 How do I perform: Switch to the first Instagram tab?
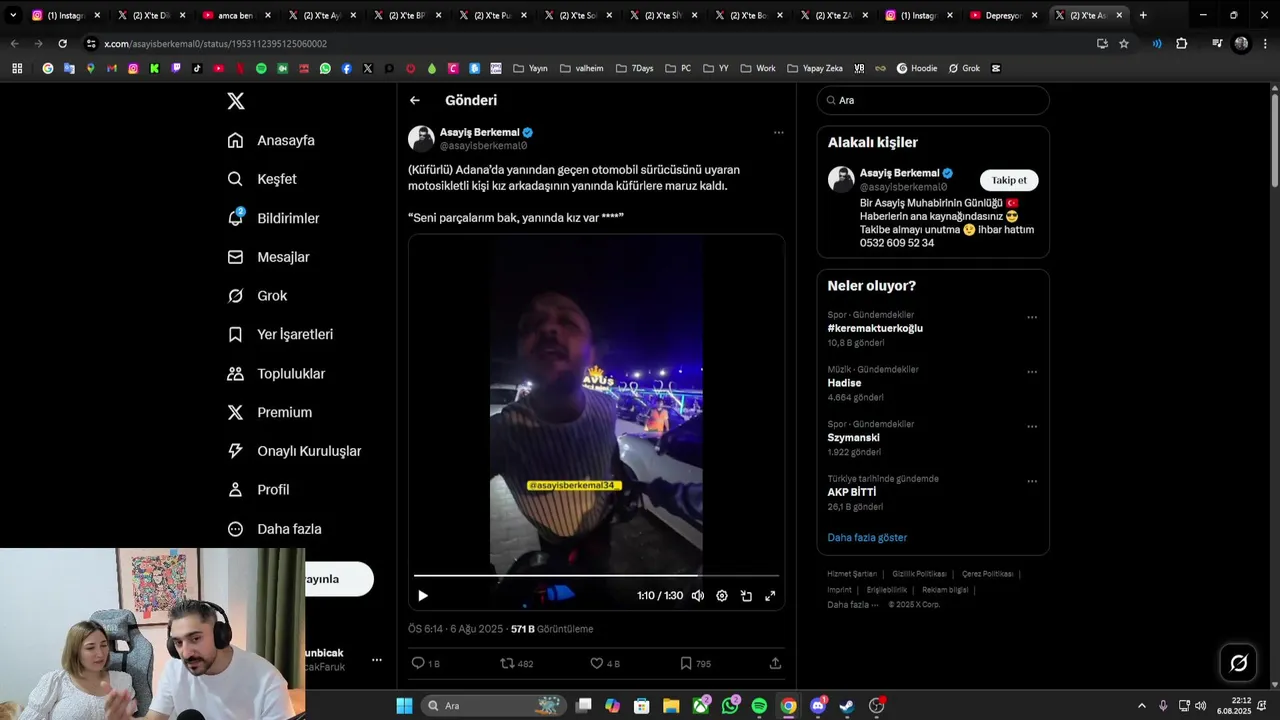click(64, 15)
